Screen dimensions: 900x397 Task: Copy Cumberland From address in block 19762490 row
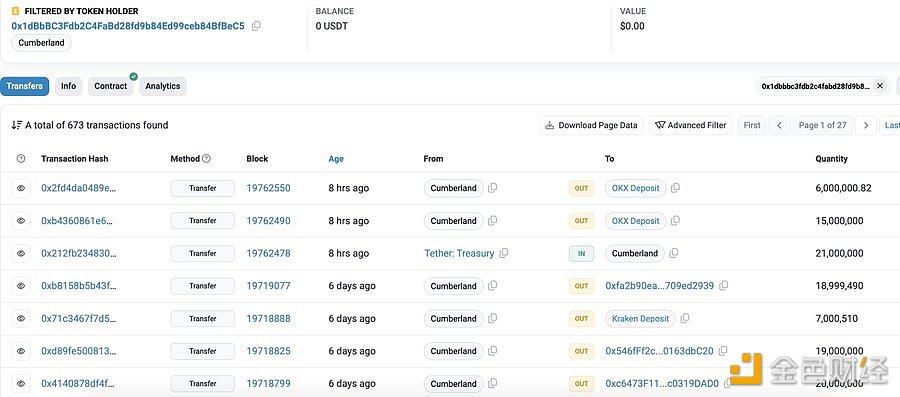point(492,220)
